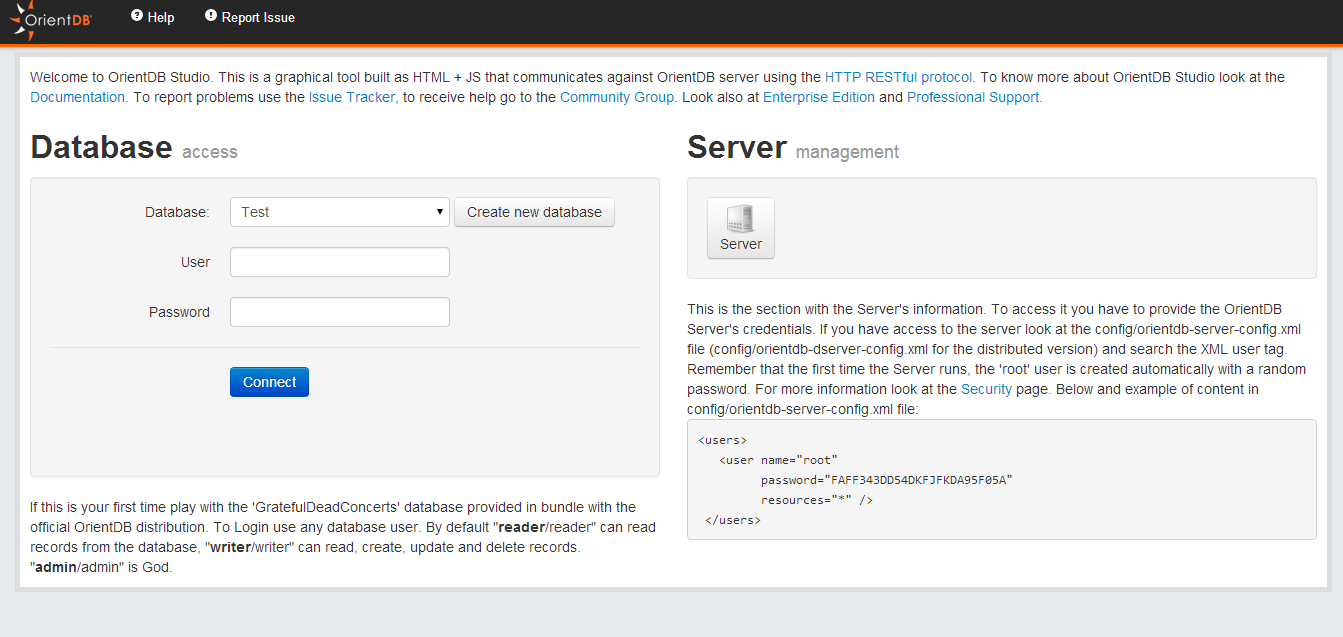Open the Report Issue menu item
This screenshot has width=1343, height=637.
250,17
